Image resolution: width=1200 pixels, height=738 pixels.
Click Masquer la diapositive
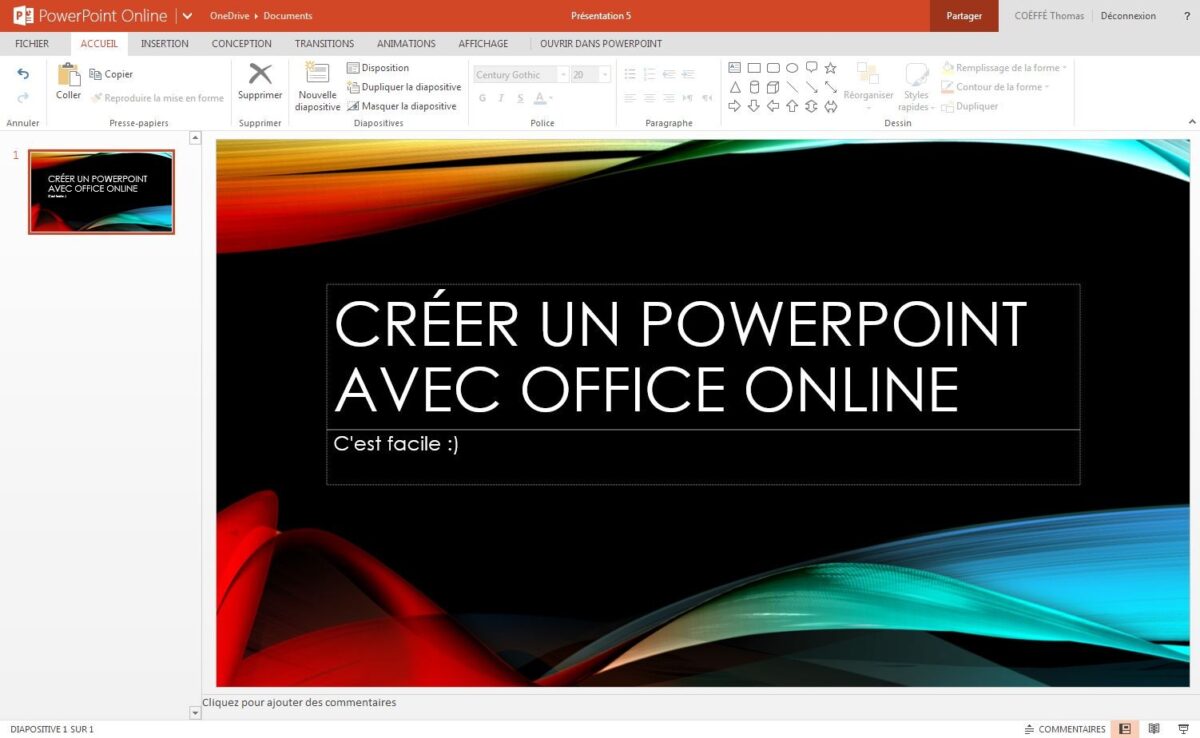point(402,106)
